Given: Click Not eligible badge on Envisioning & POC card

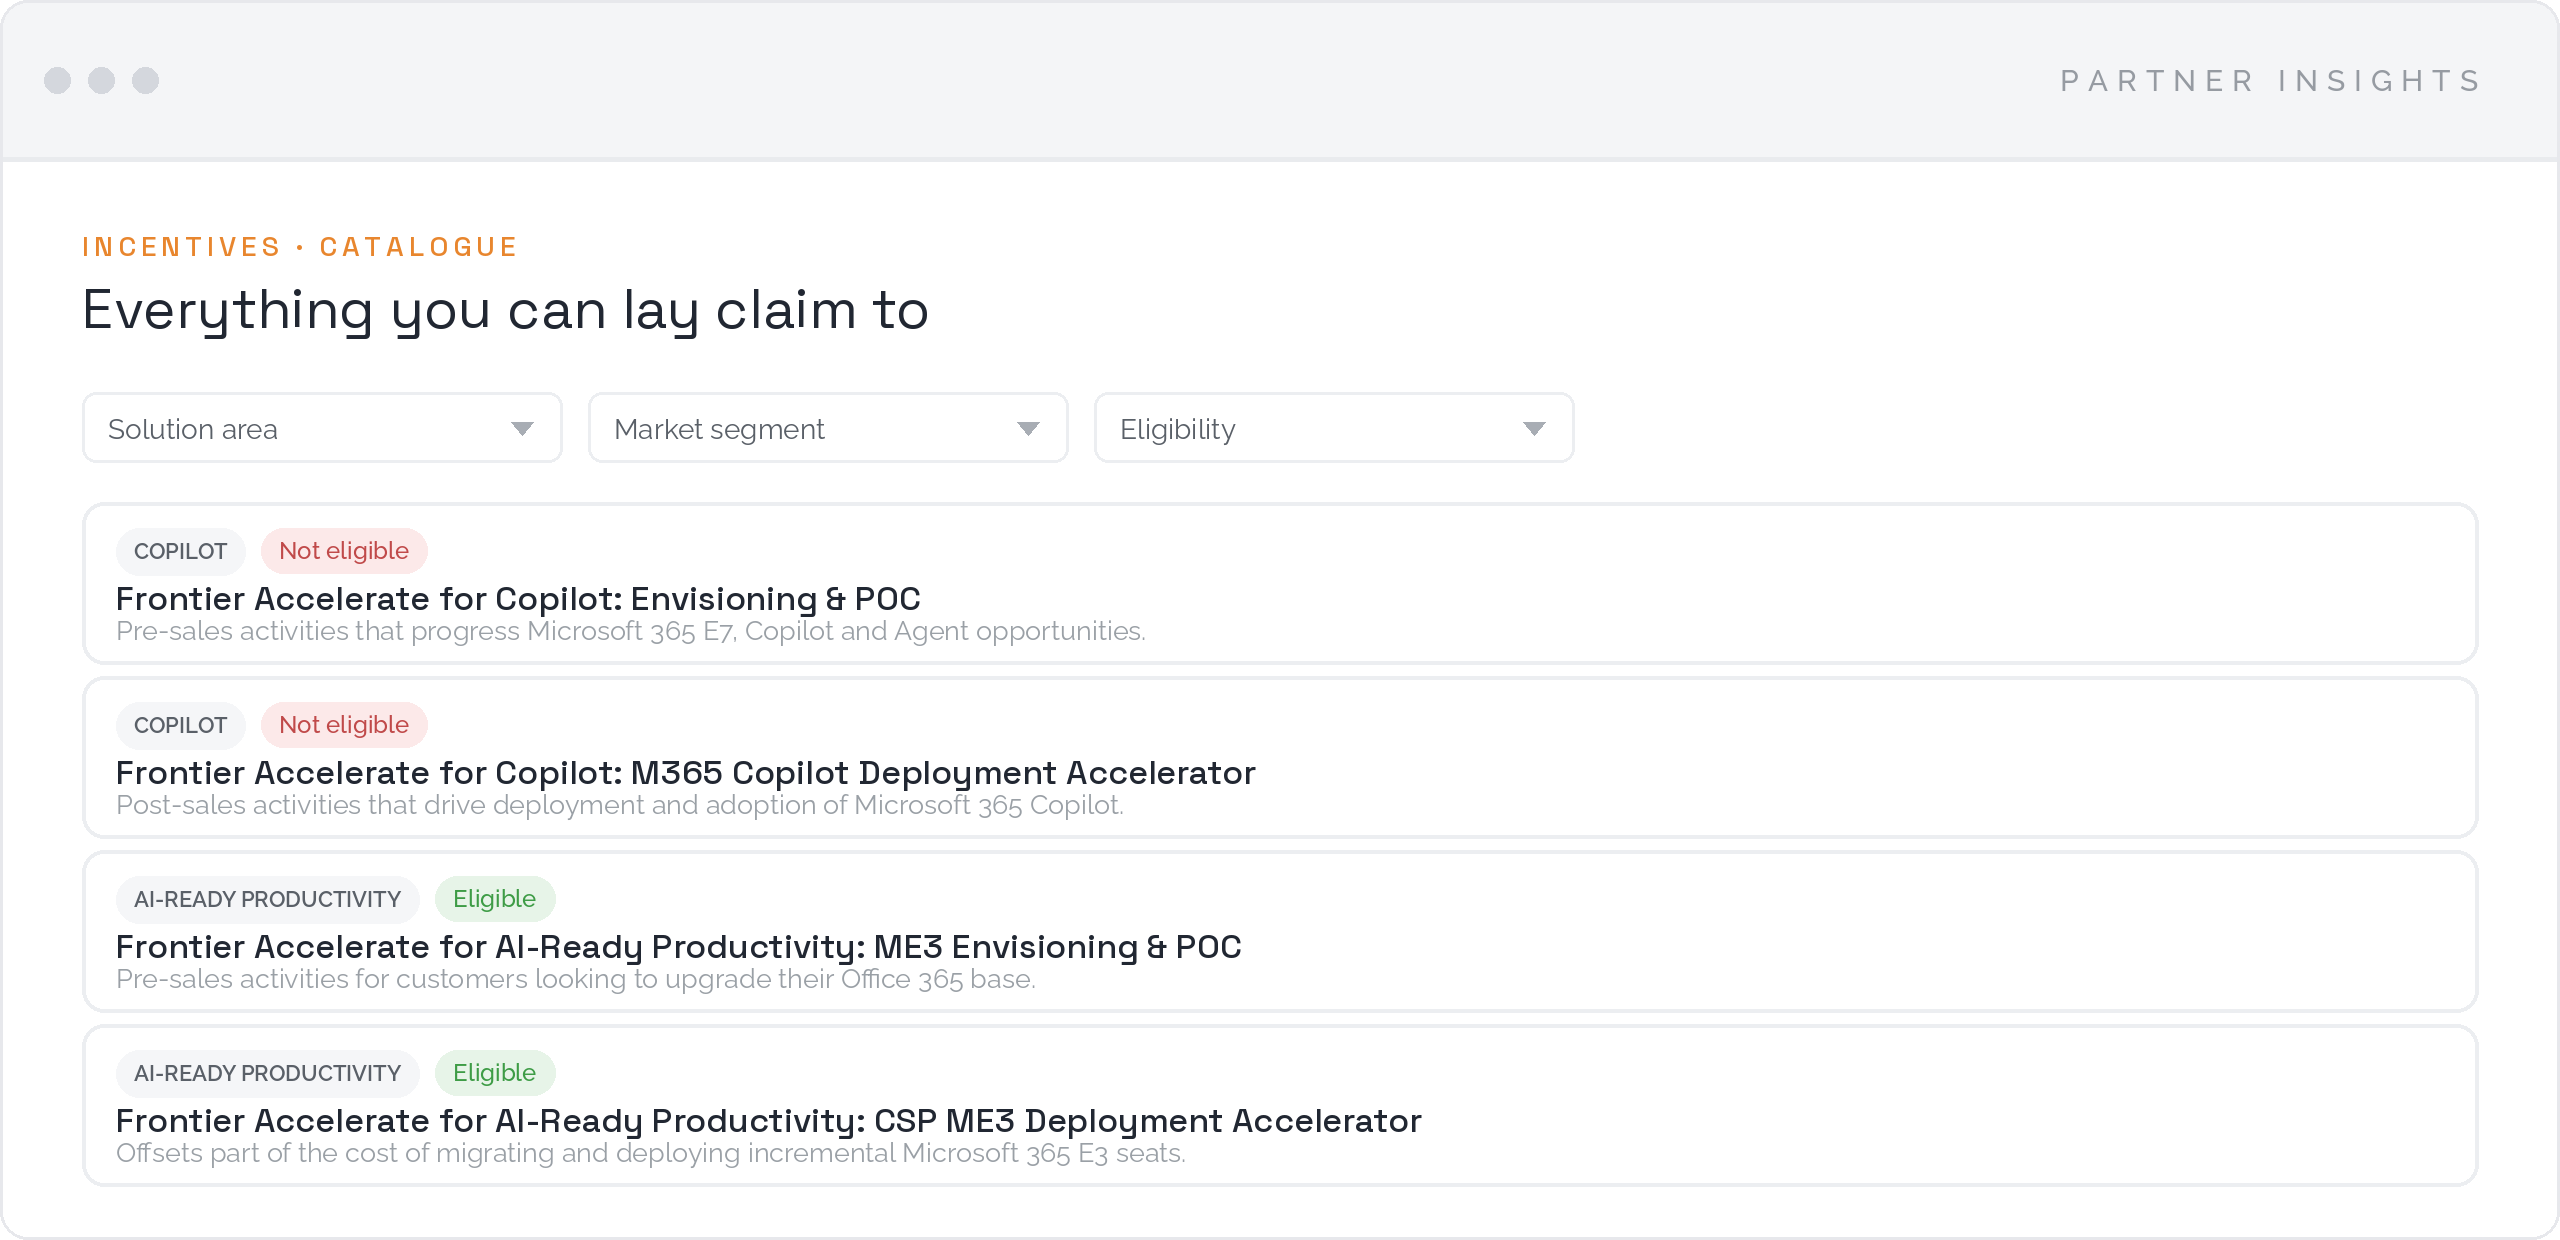Looking at the screenshot, I should (344, 551).
